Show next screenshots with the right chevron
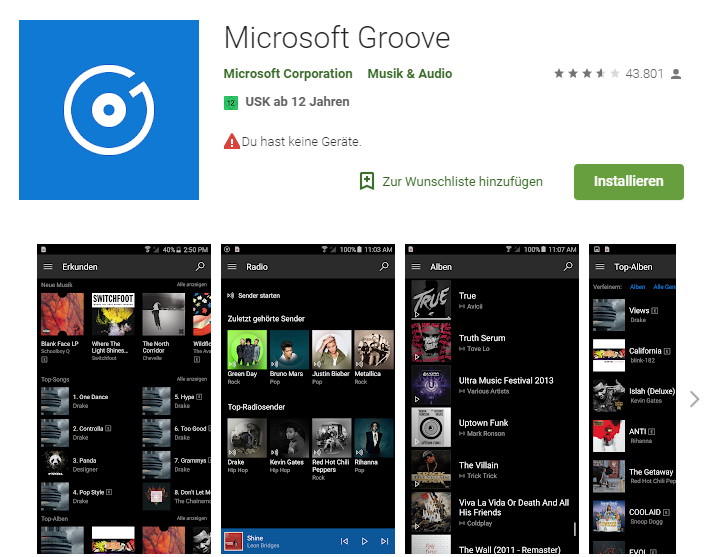Image resolution: width=710 pixels, height=557 pixels. pos(694,399)
